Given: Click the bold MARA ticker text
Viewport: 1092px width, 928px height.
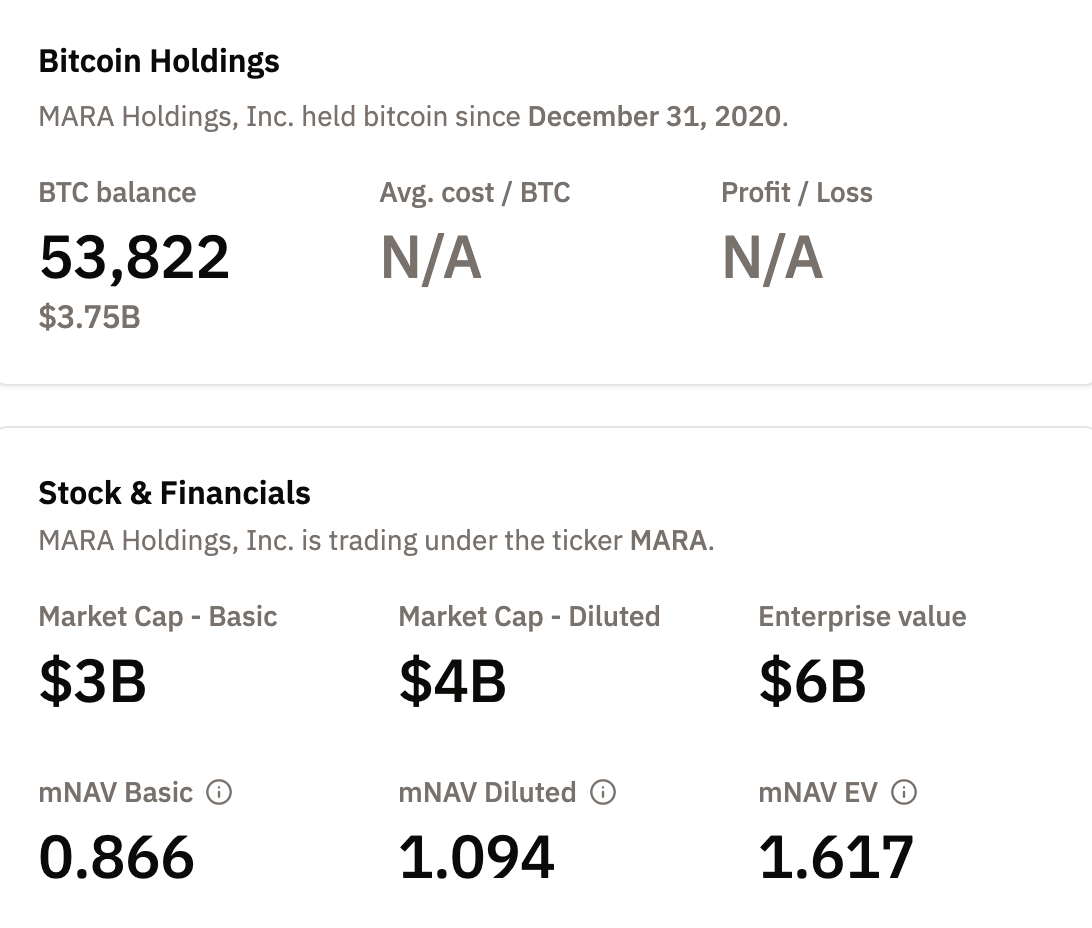Looking at the screenshot, I should pyautogui.click(x=669, y=541).
